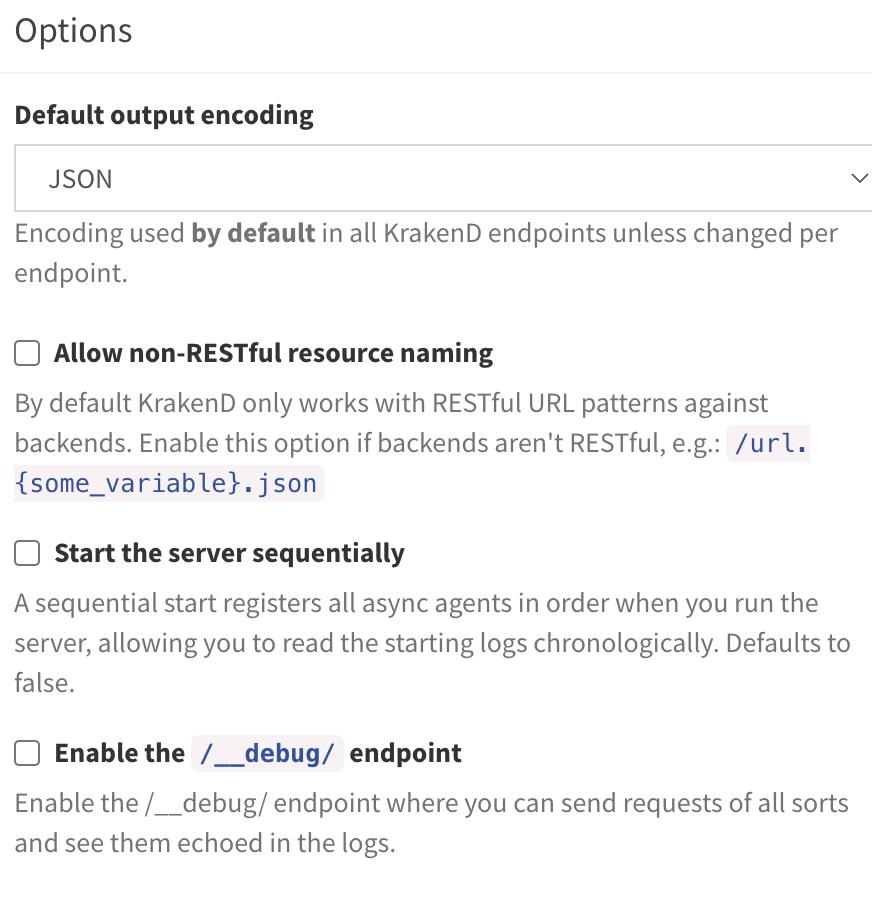Click the encoding description about KrakenD endpoints
Image resolution: width=872 pixels, height=910 pixels.
pyautogui.click(x=426, y=253)
